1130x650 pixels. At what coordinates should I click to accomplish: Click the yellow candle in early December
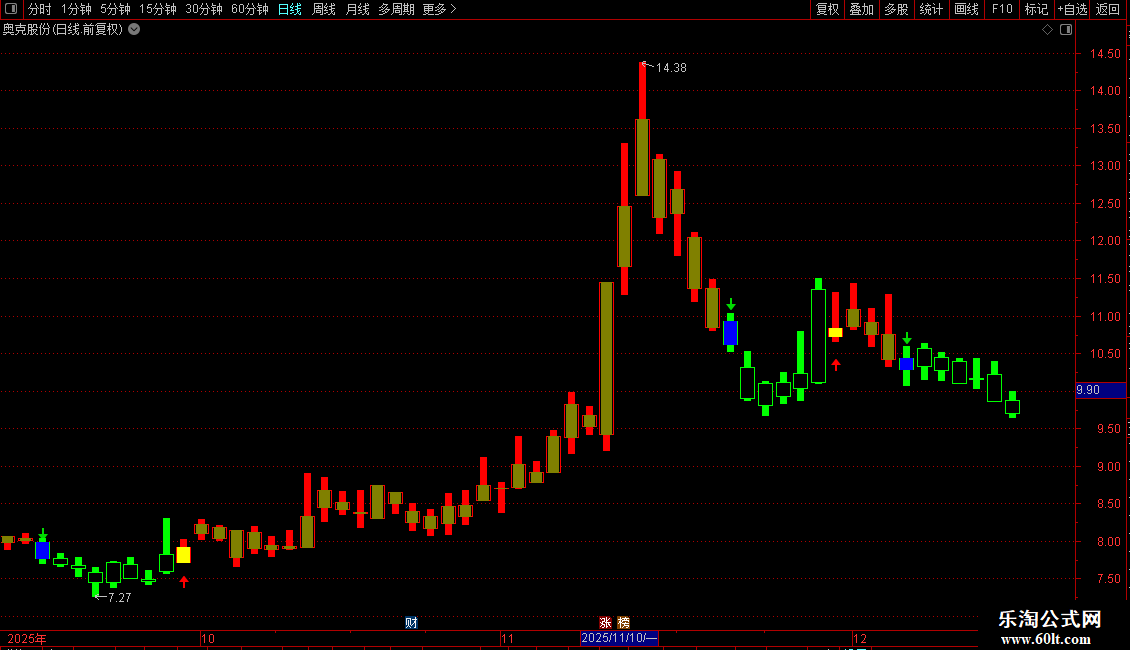click(x=835, y=332)
